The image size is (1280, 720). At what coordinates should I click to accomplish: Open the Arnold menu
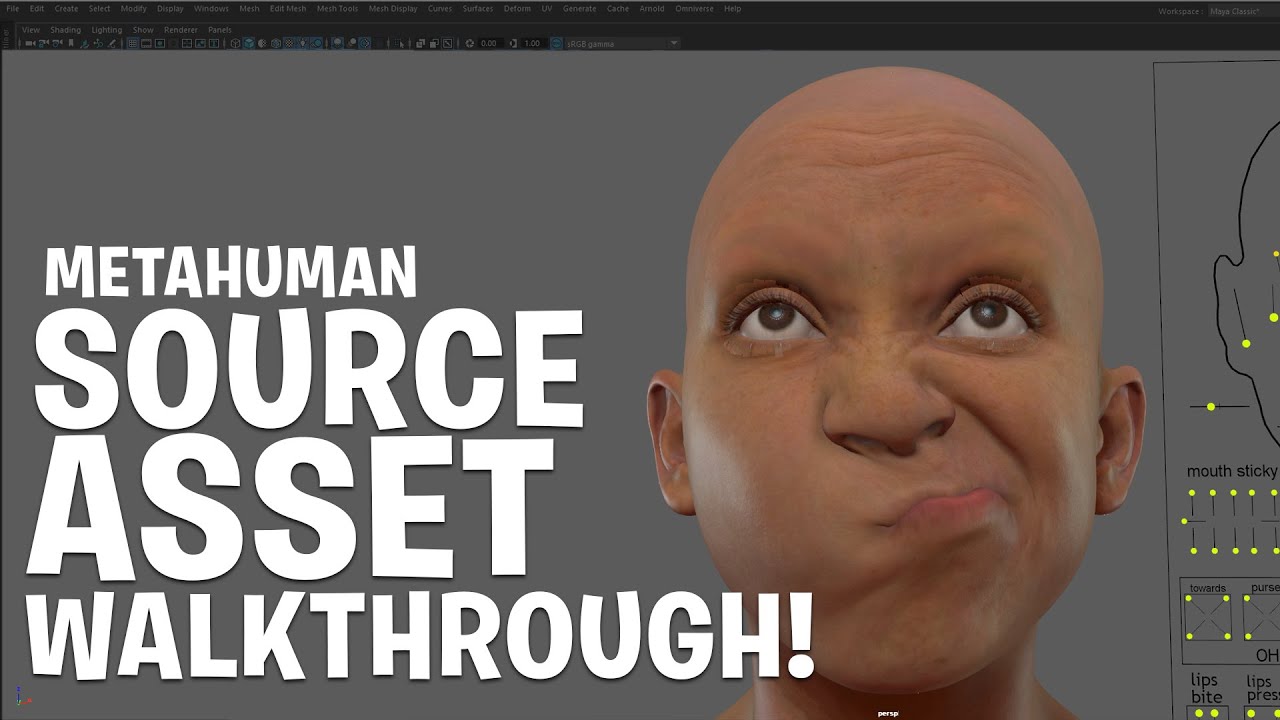[652, 9]
